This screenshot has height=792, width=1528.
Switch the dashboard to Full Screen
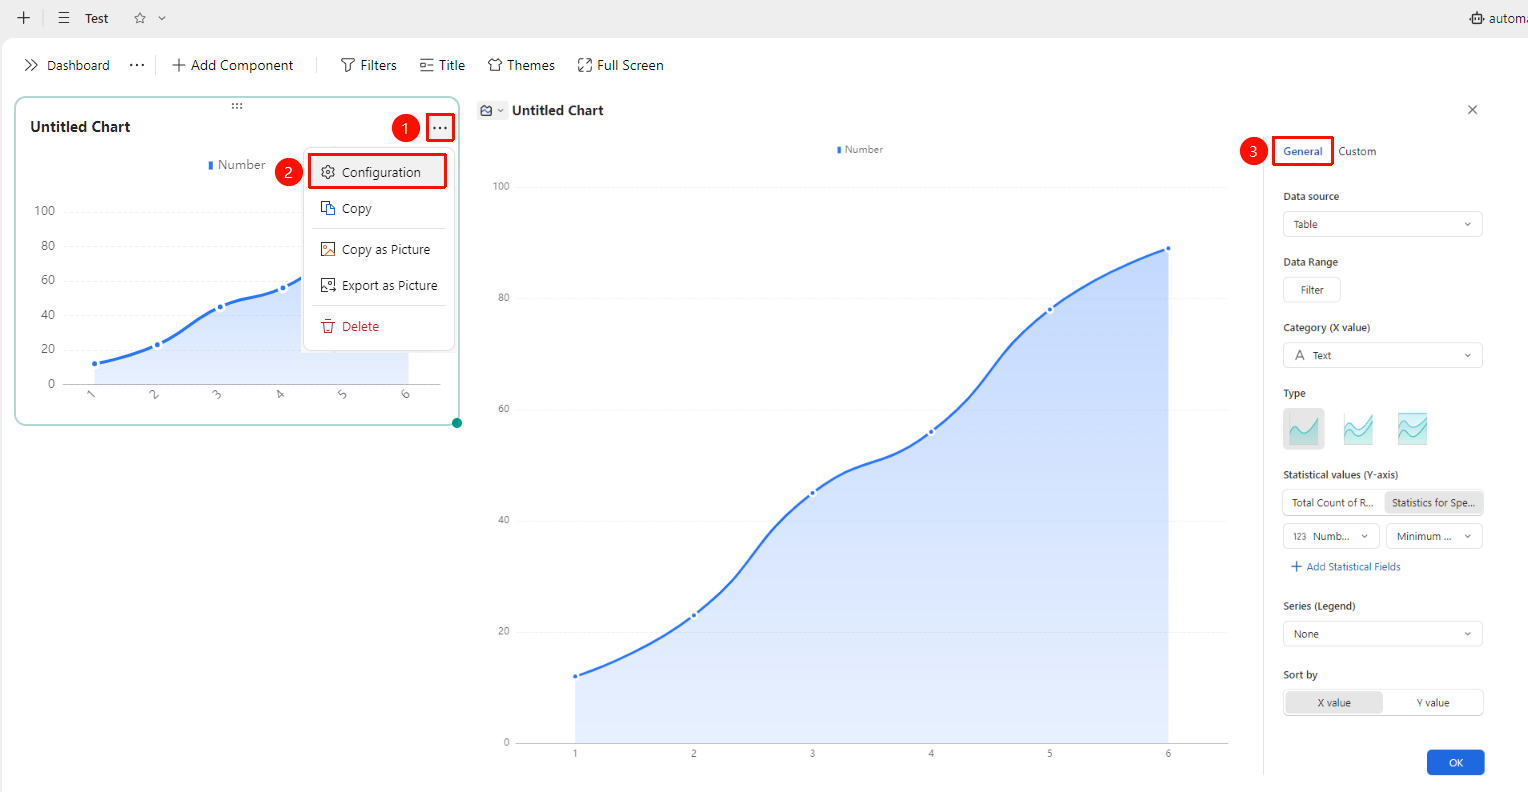[x=620, y=65]
